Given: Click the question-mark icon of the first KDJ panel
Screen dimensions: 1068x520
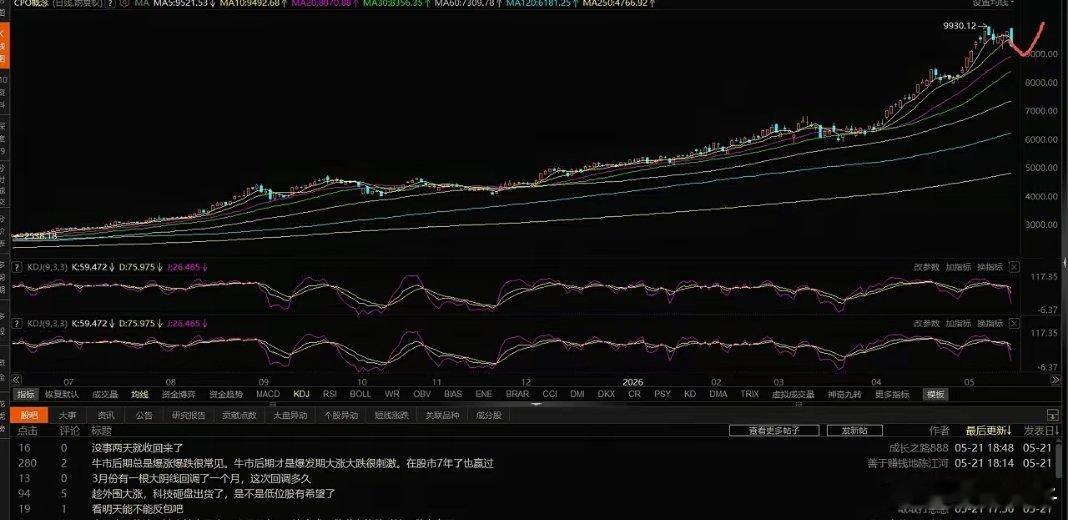Looking at the screenshot, I should click(19, 267).
